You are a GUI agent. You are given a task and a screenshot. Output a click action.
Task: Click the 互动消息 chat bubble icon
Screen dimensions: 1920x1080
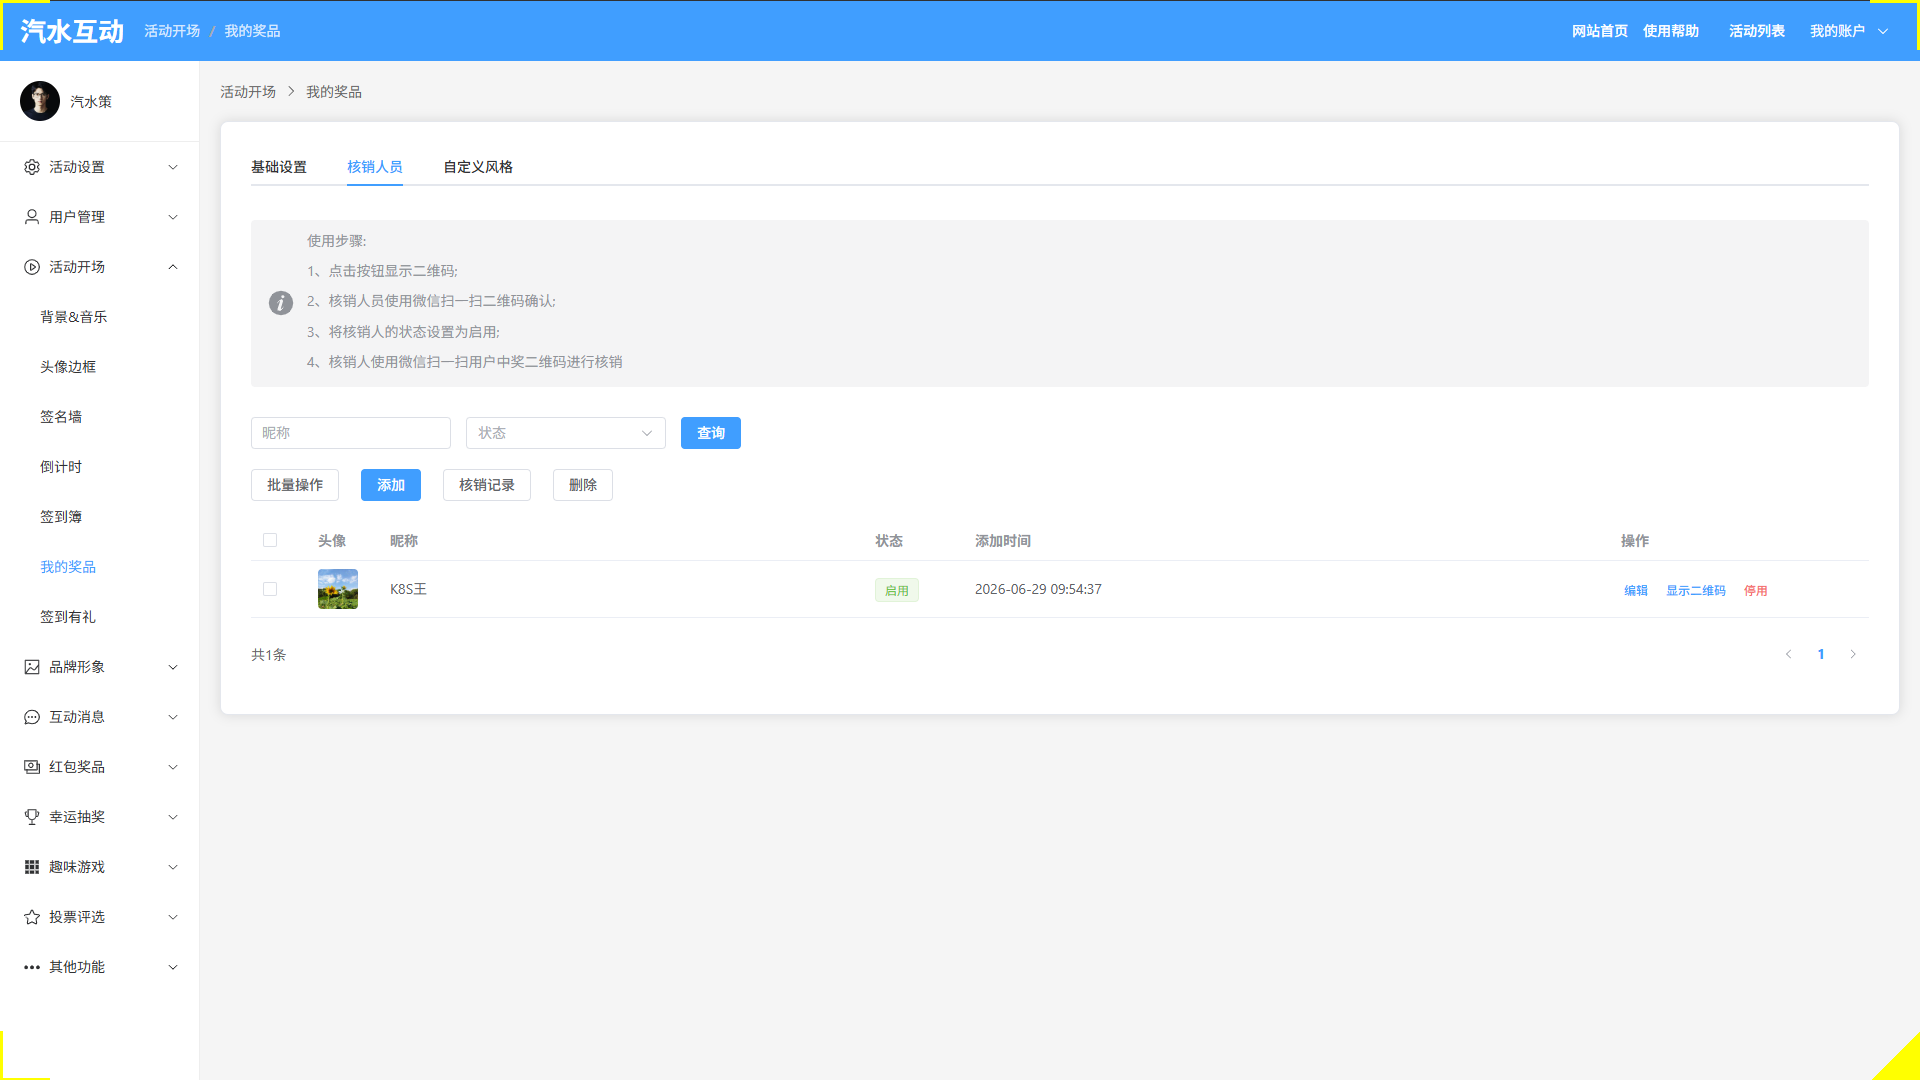32,717
